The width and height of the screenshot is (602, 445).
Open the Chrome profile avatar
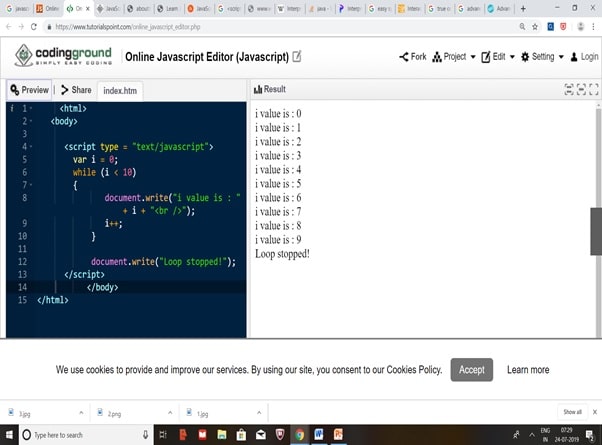coord(580,26)
